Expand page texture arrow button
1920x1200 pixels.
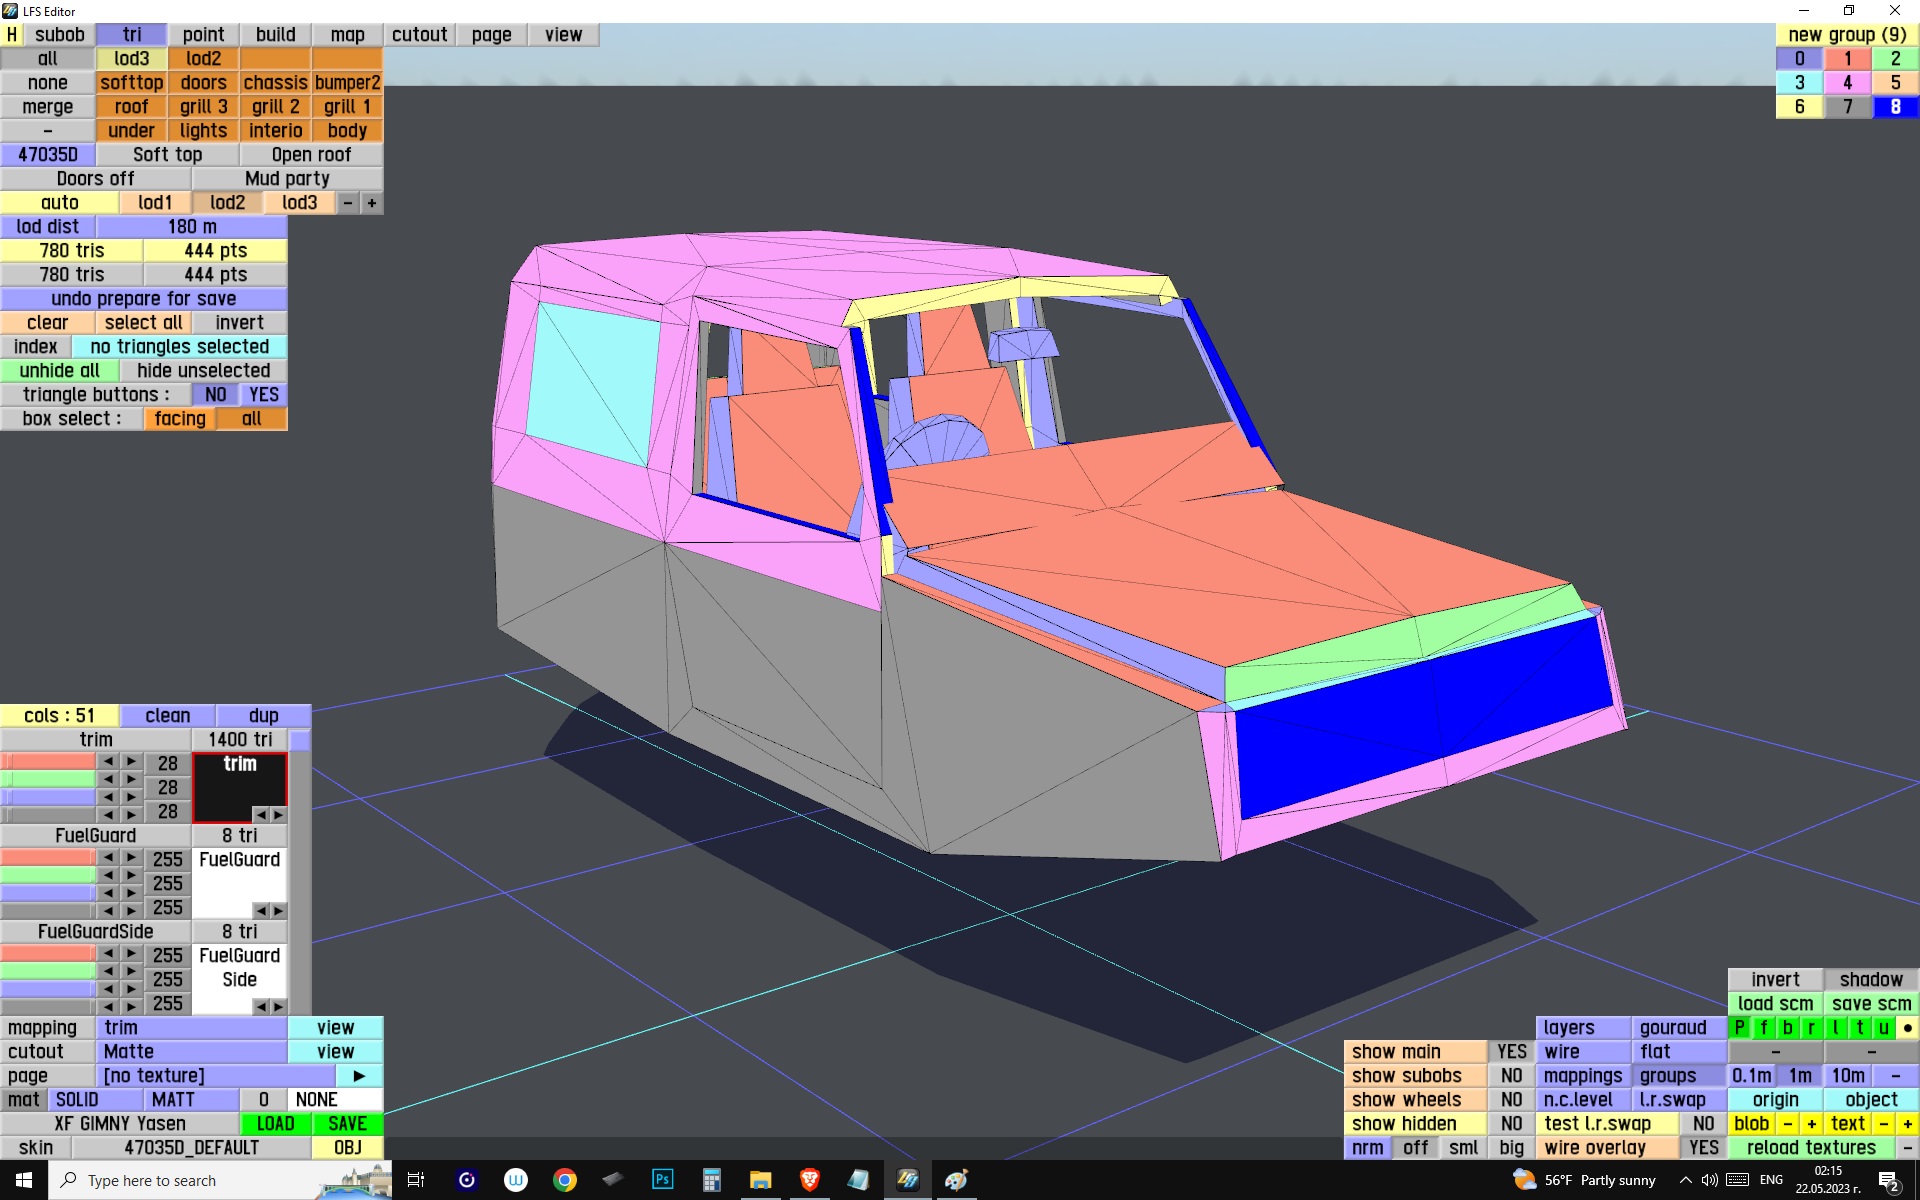[x=359, y=1075]
